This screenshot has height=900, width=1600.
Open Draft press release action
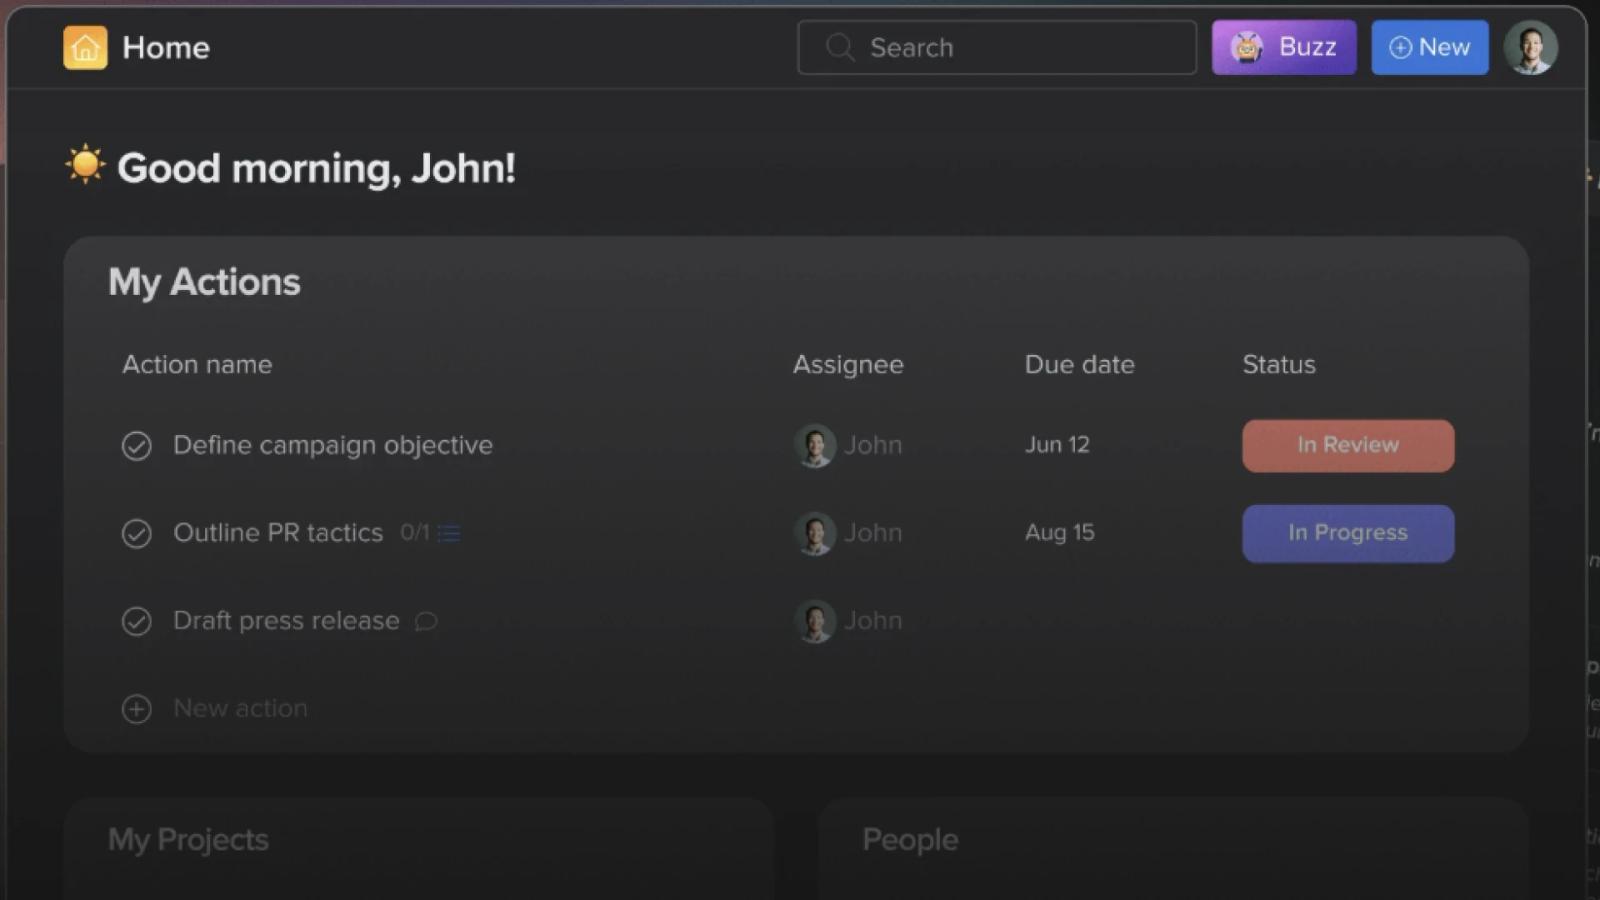click(286, 621)
